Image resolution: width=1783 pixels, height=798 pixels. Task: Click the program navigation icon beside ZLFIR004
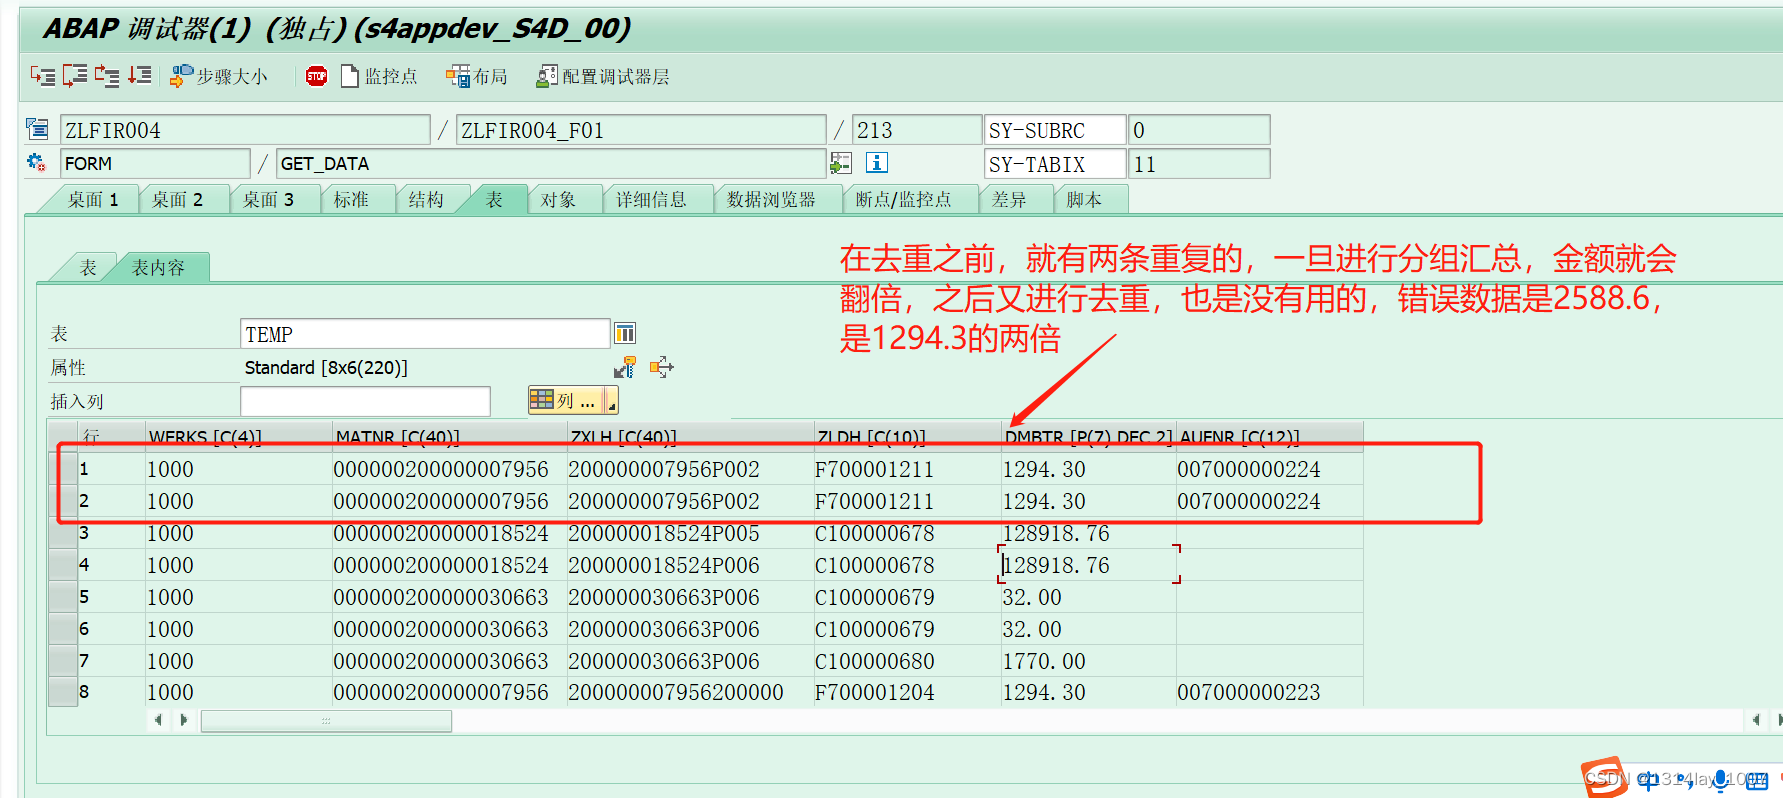click(x=37, y=129)
